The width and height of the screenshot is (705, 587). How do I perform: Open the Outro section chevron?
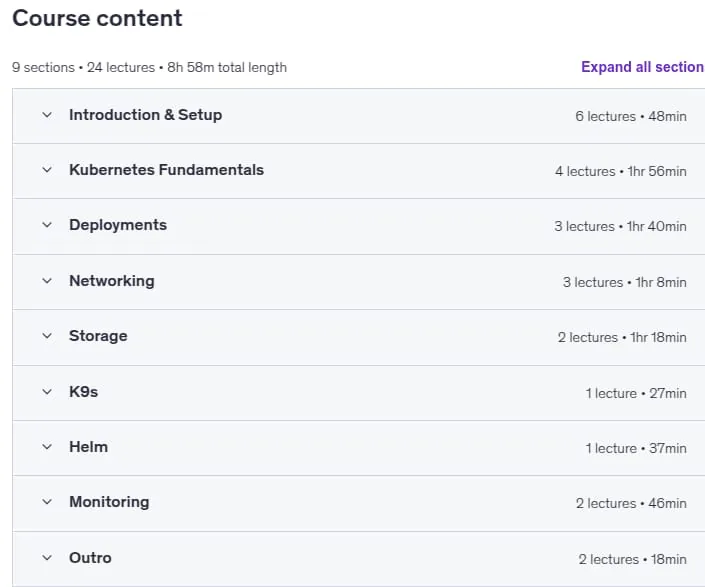pos(47,558)
